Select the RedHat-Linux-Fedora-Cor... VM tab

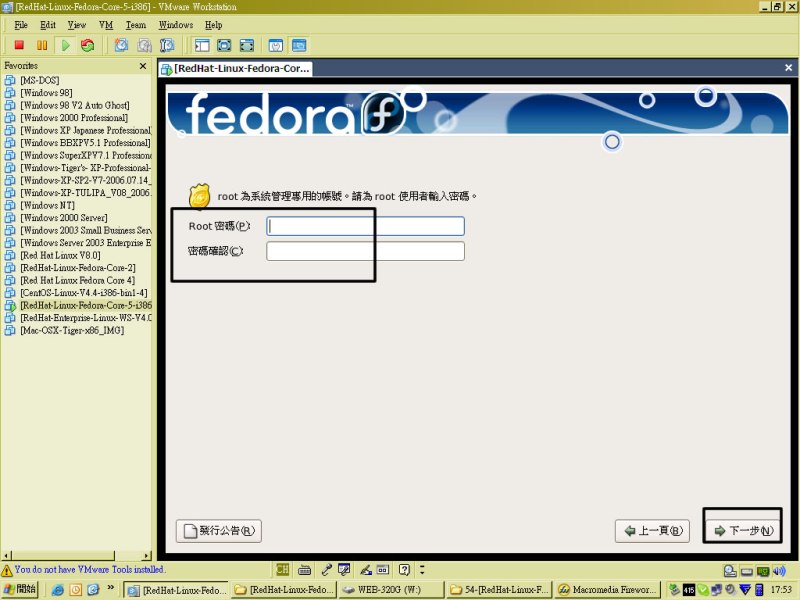click(235, 69)
